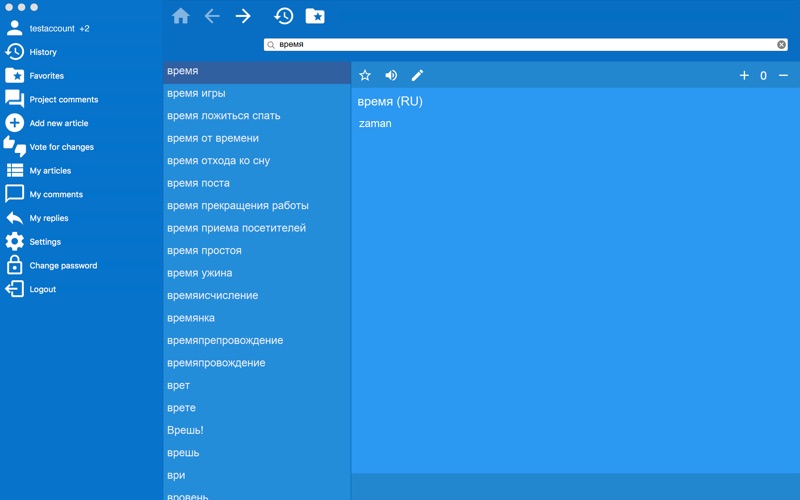Viewport: 800px width, 500px height.
Task: Select время поста entry
Action: 257,183
